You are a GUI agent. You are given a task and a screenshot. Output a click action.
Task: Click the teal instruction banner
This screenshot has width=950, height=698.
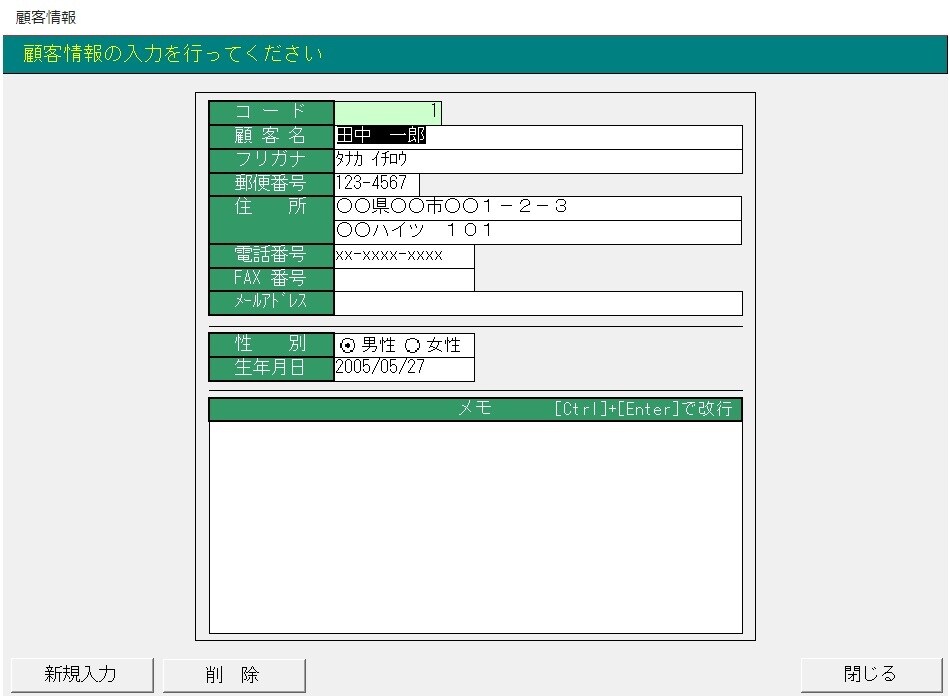(x=475, y=54)
